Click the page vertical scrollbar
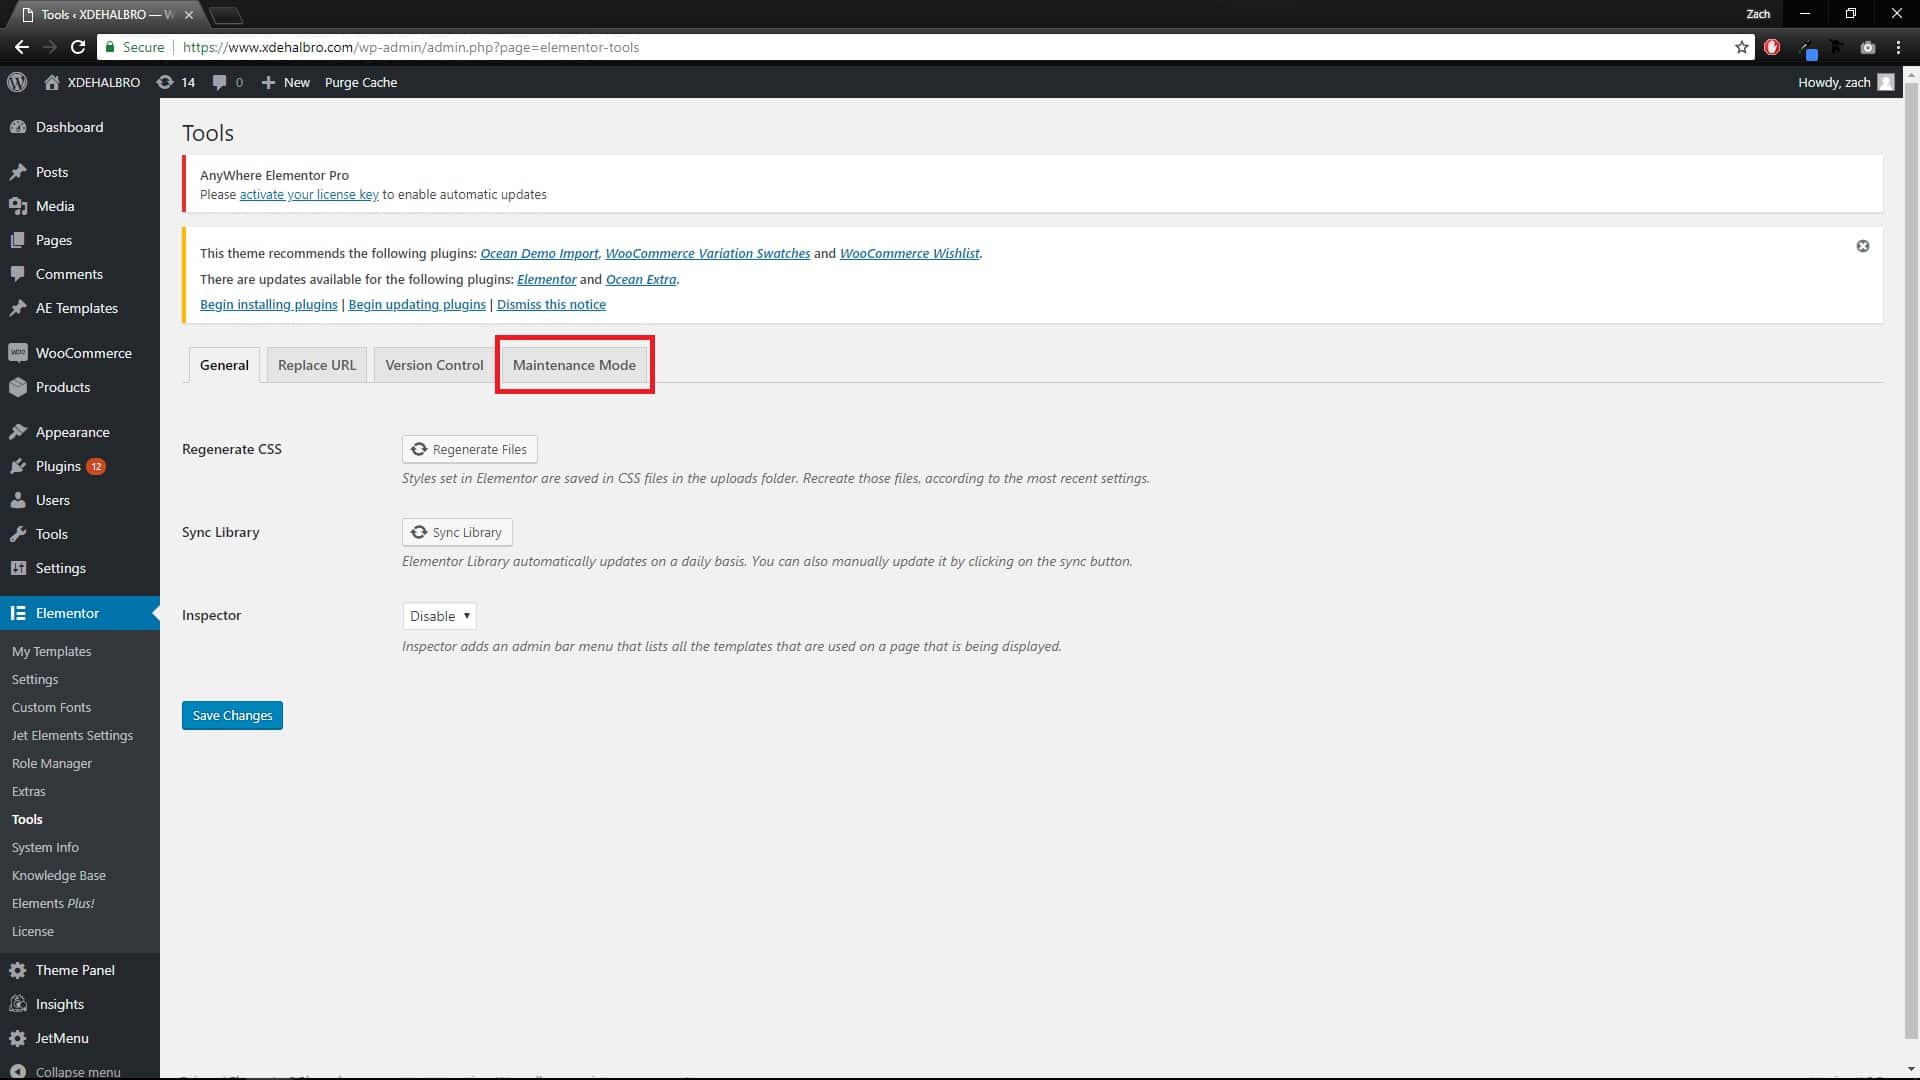Screen dimensions: 1920x1080 pyautogui.click(x=1911, y=560)
